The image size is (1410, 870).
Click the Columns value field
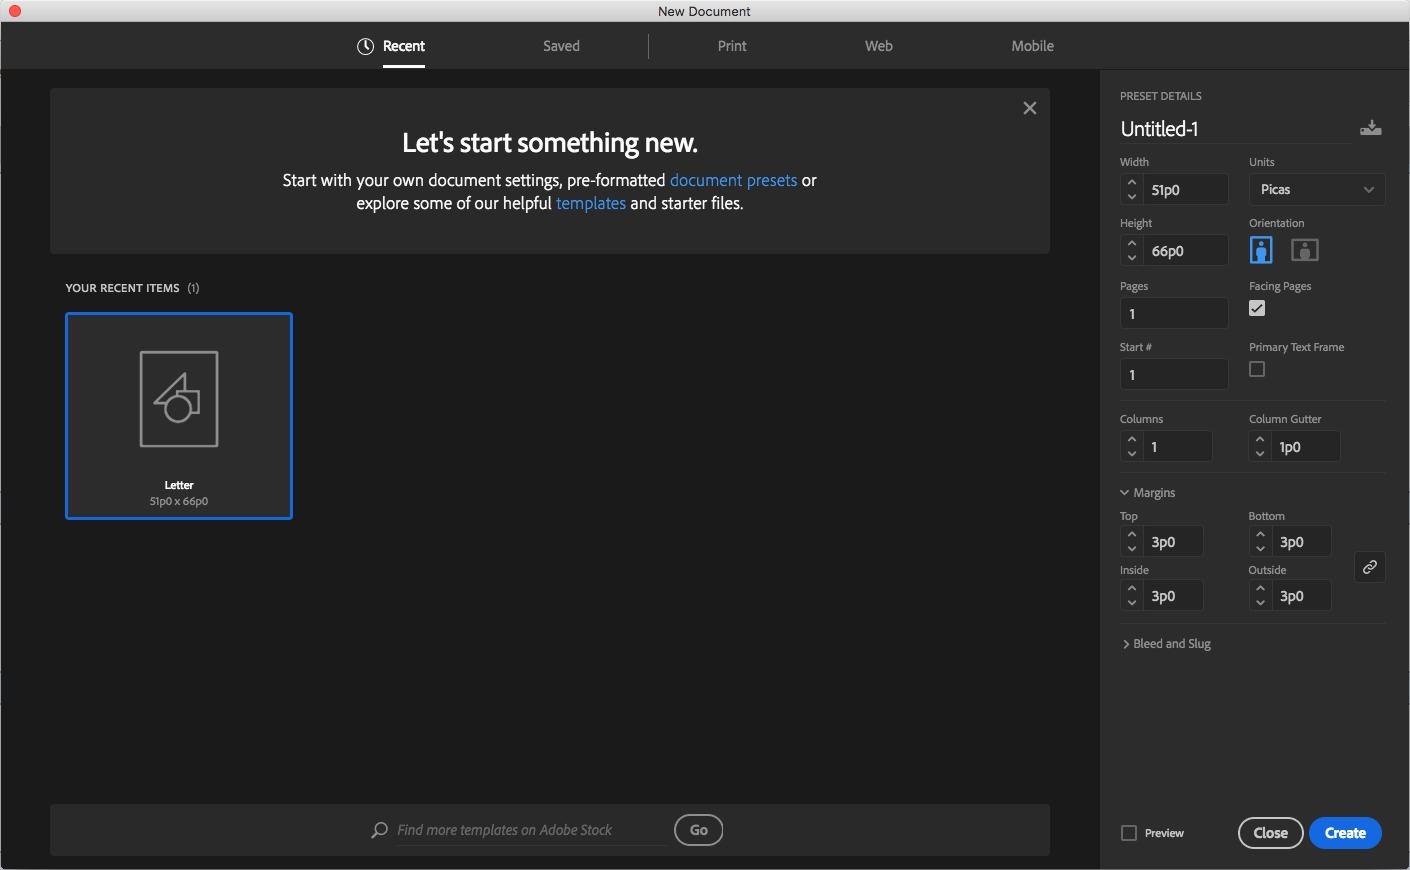click(x=1178, y=446)
